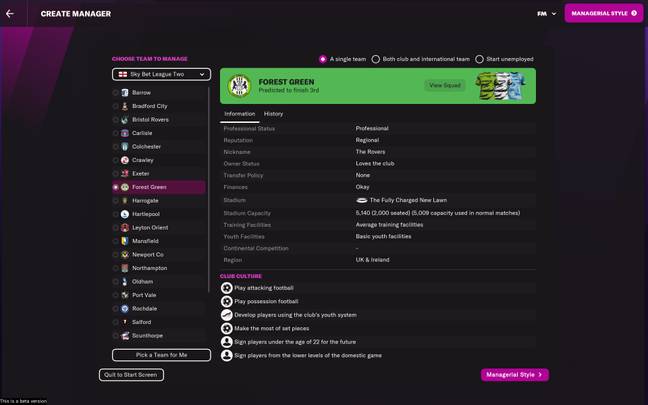The width and height of the screenshot is (648, 405).
Task: Click Pick a Team for Me
Action: 161,355
